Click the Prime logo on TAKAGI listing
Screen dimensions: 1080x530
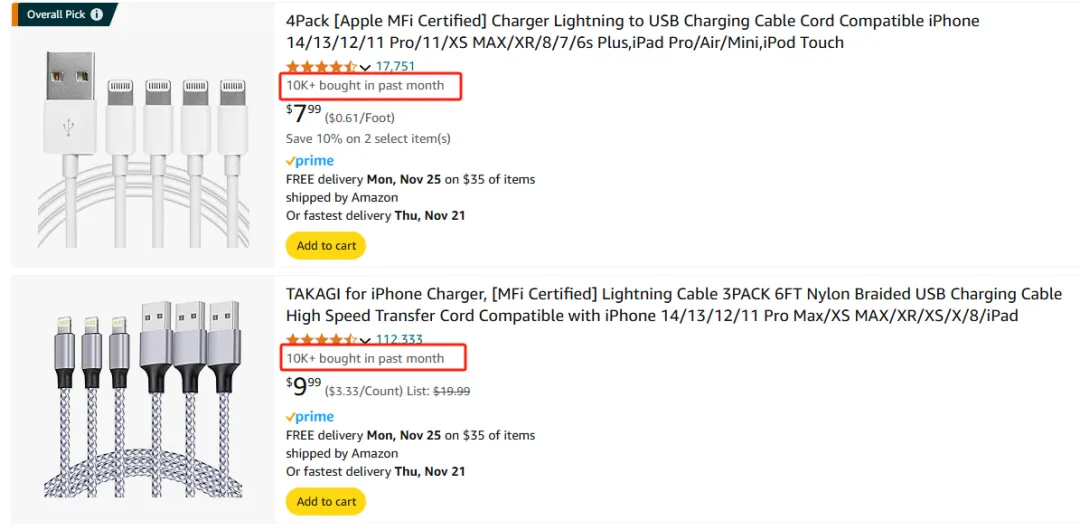coord(310,416)
